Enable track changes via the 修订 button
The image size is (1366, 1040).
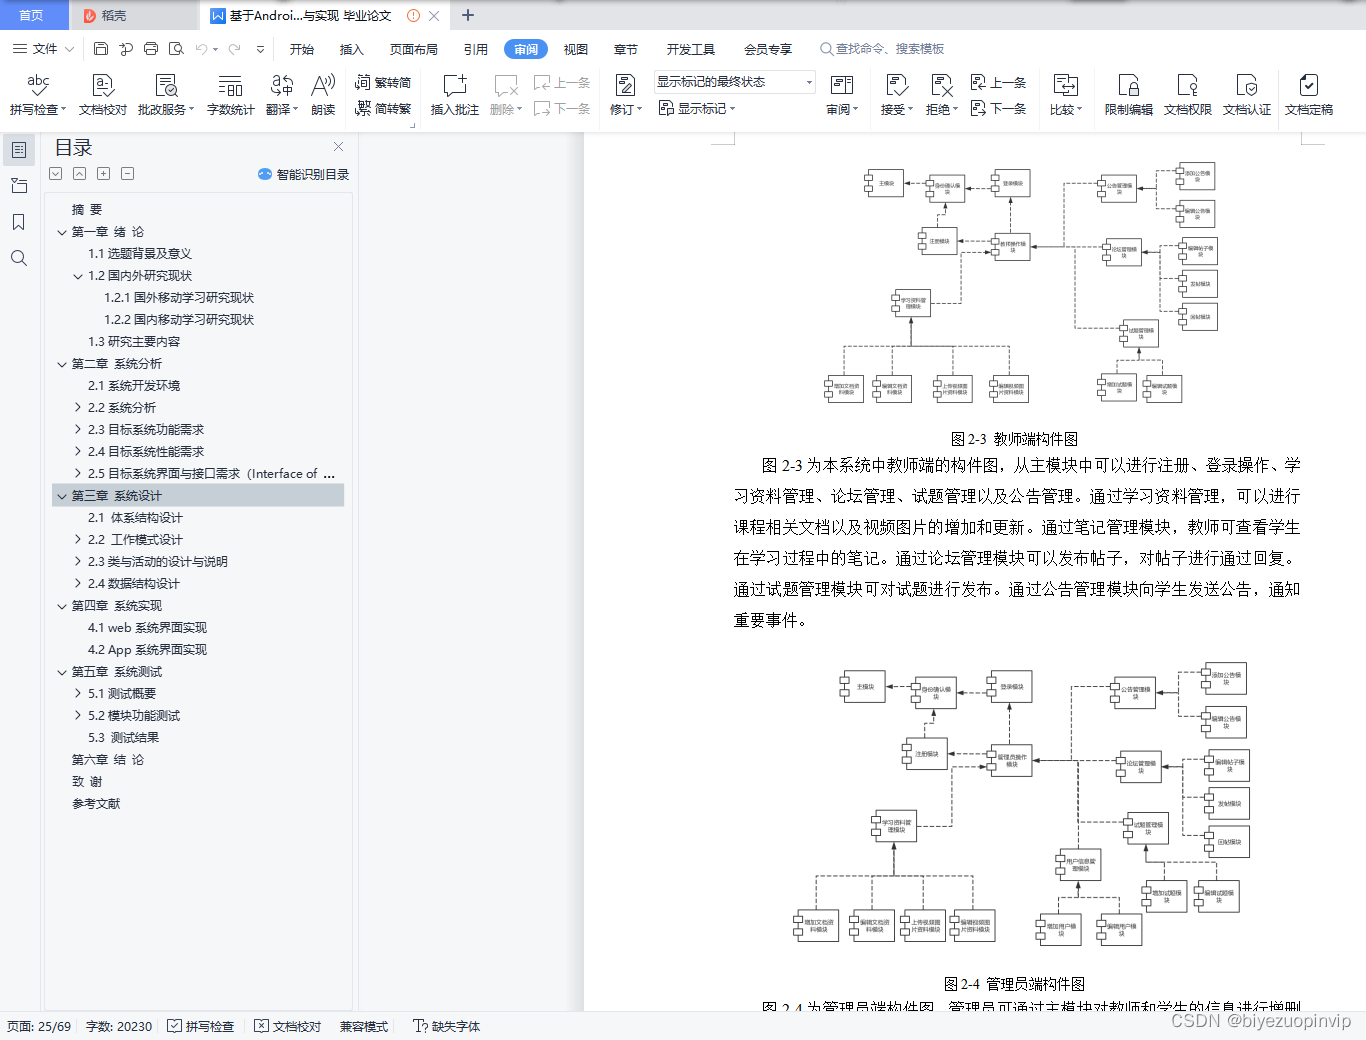click(x=623, y=94)
